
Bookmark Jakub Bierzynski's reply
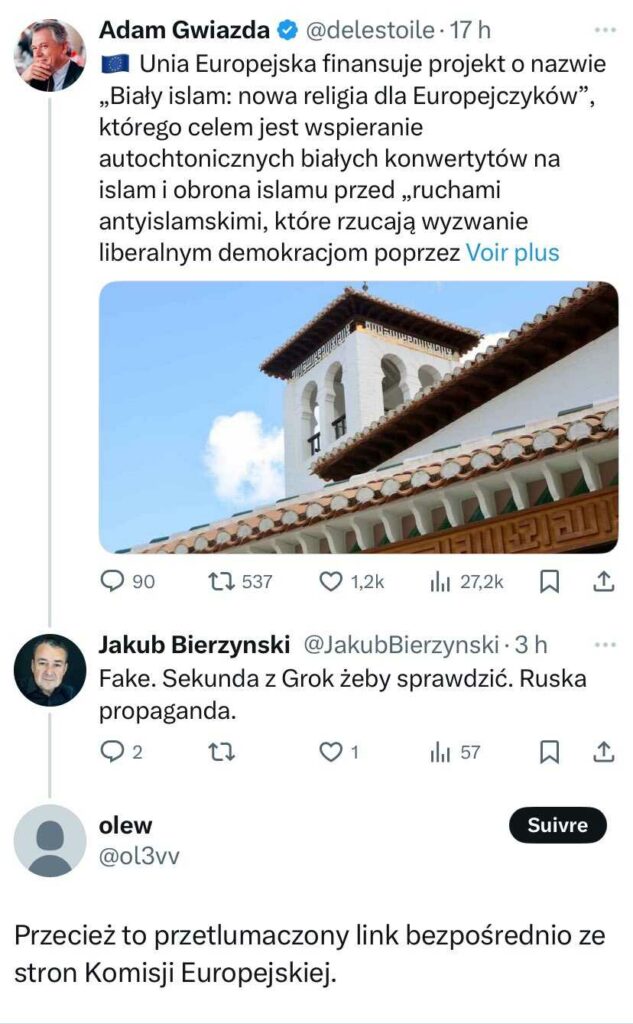[549, 752]
